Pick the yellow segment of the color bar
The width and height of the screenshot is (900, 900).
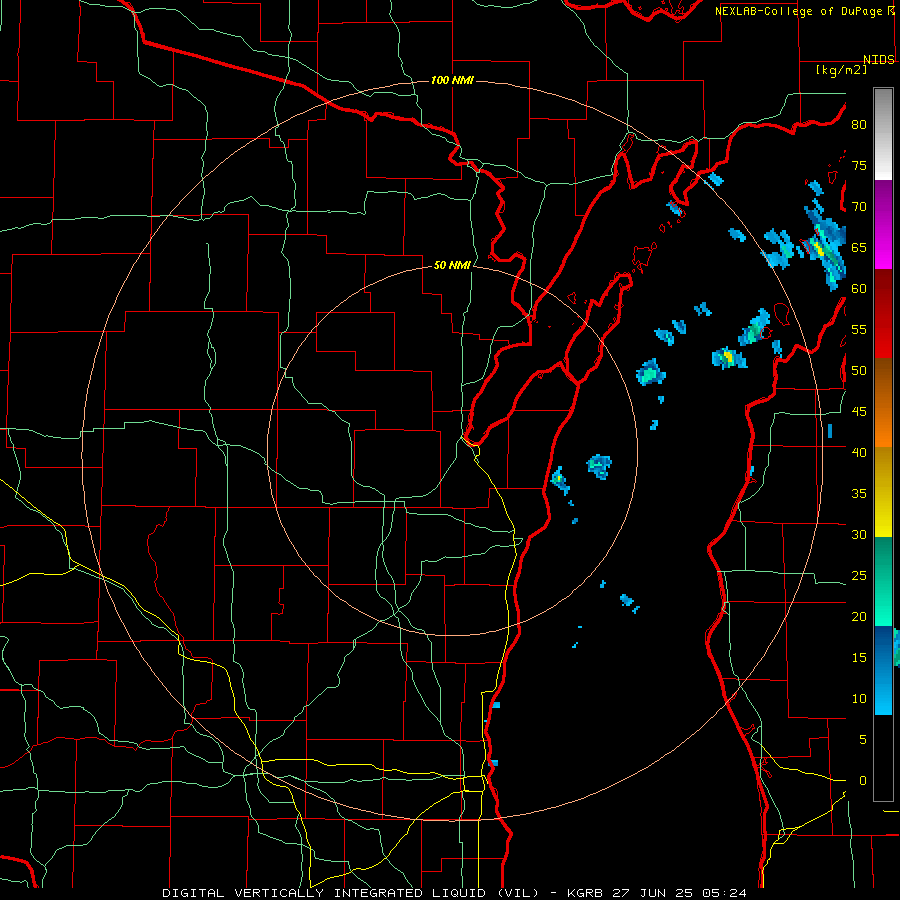[x=883, y=492]
